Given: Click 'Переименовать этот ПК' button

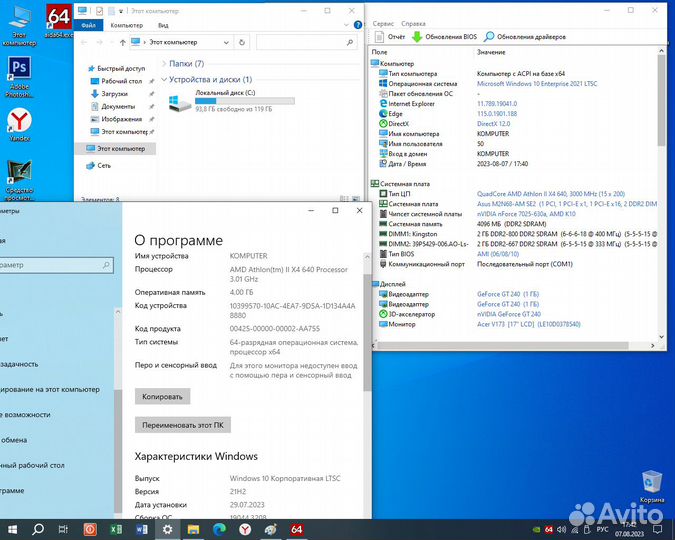Looking at the screenshot, I should click(183, 425).
